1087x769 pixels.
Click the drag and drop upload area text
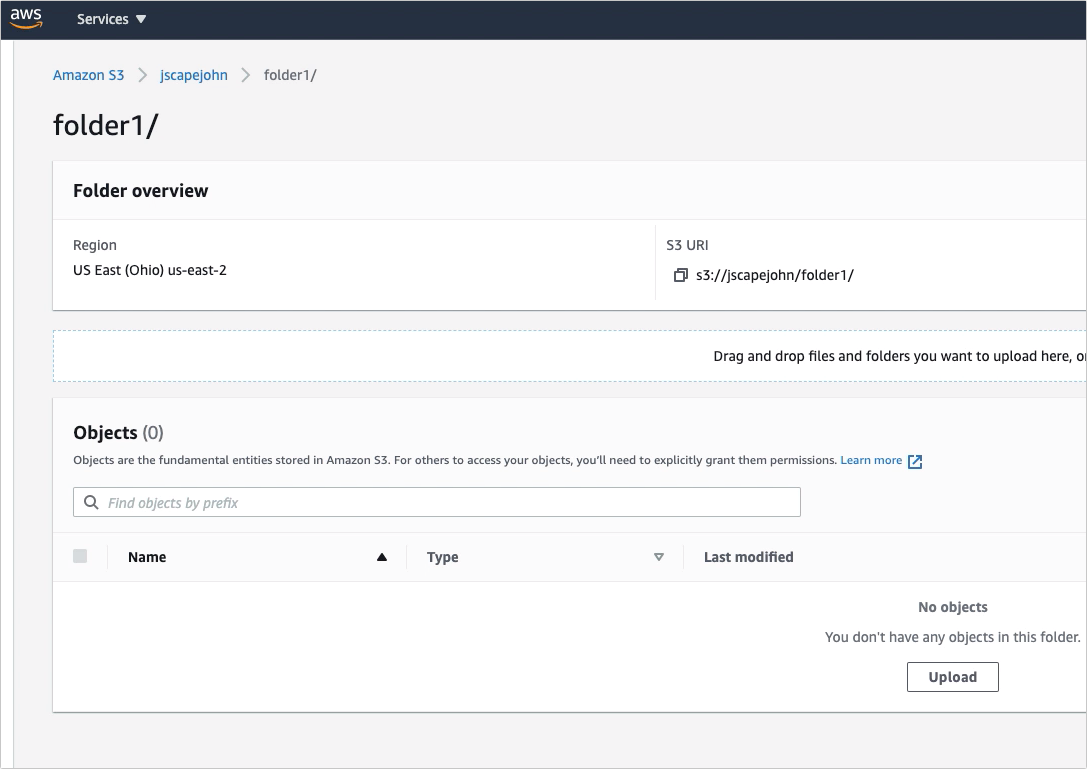click(x=900, y=356)
